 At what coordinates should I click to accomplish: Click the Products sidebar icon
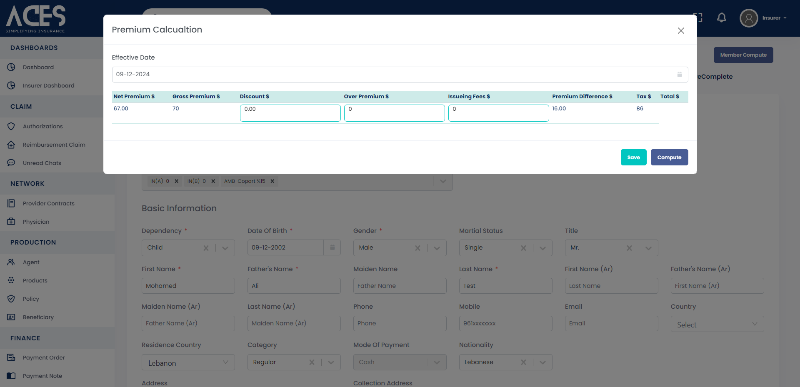[11, 280]
